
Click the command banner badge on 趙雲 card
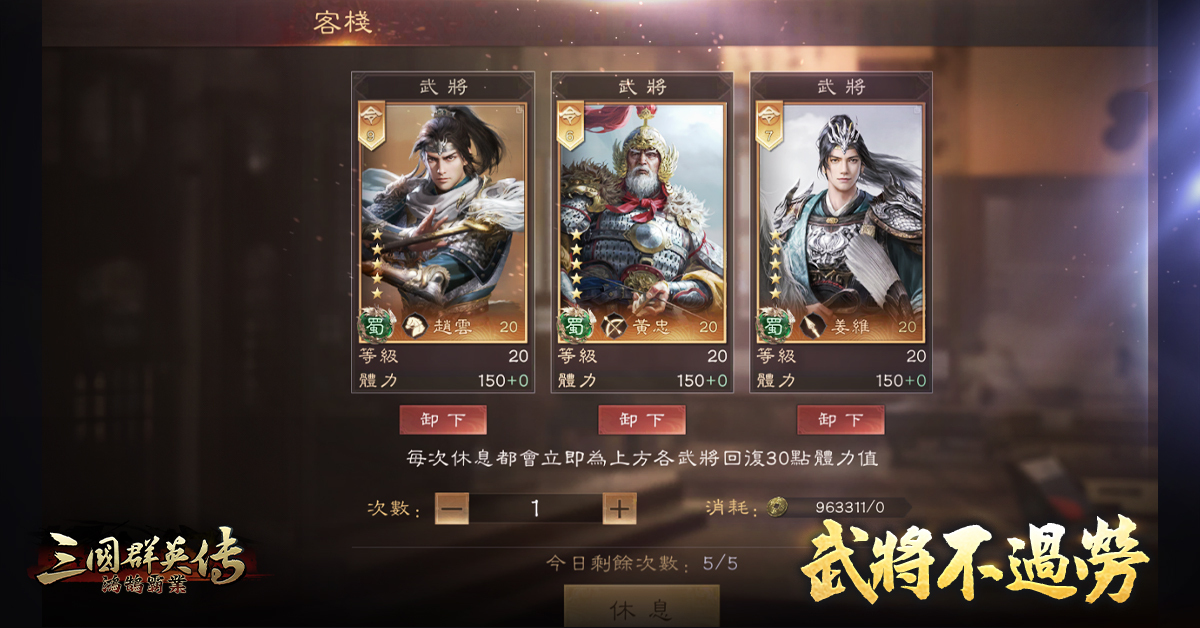click(x=372, y=125)
